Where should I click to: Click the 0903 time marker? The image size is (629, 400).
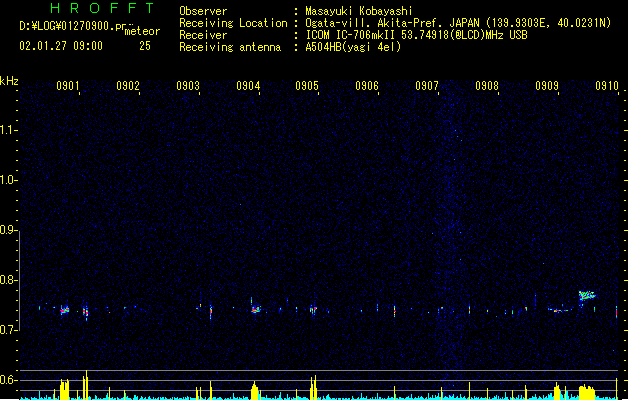pyautogui.click(x=188, y=86)
